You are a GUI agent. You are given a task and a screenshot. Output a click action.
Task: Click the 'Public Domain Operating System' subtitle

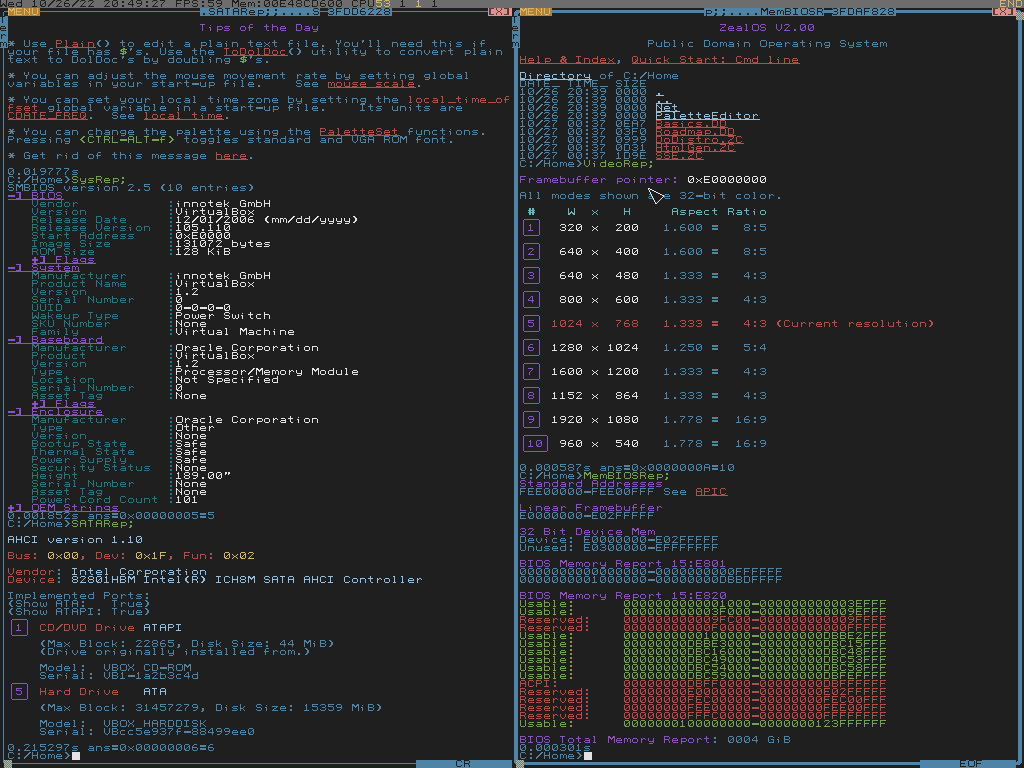click(767, 44)
